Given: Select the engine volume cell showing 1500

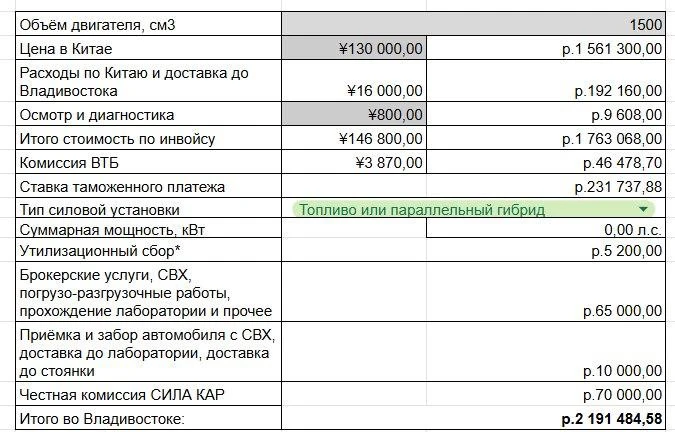Looking at the screenshot, I should pos(474,24).
